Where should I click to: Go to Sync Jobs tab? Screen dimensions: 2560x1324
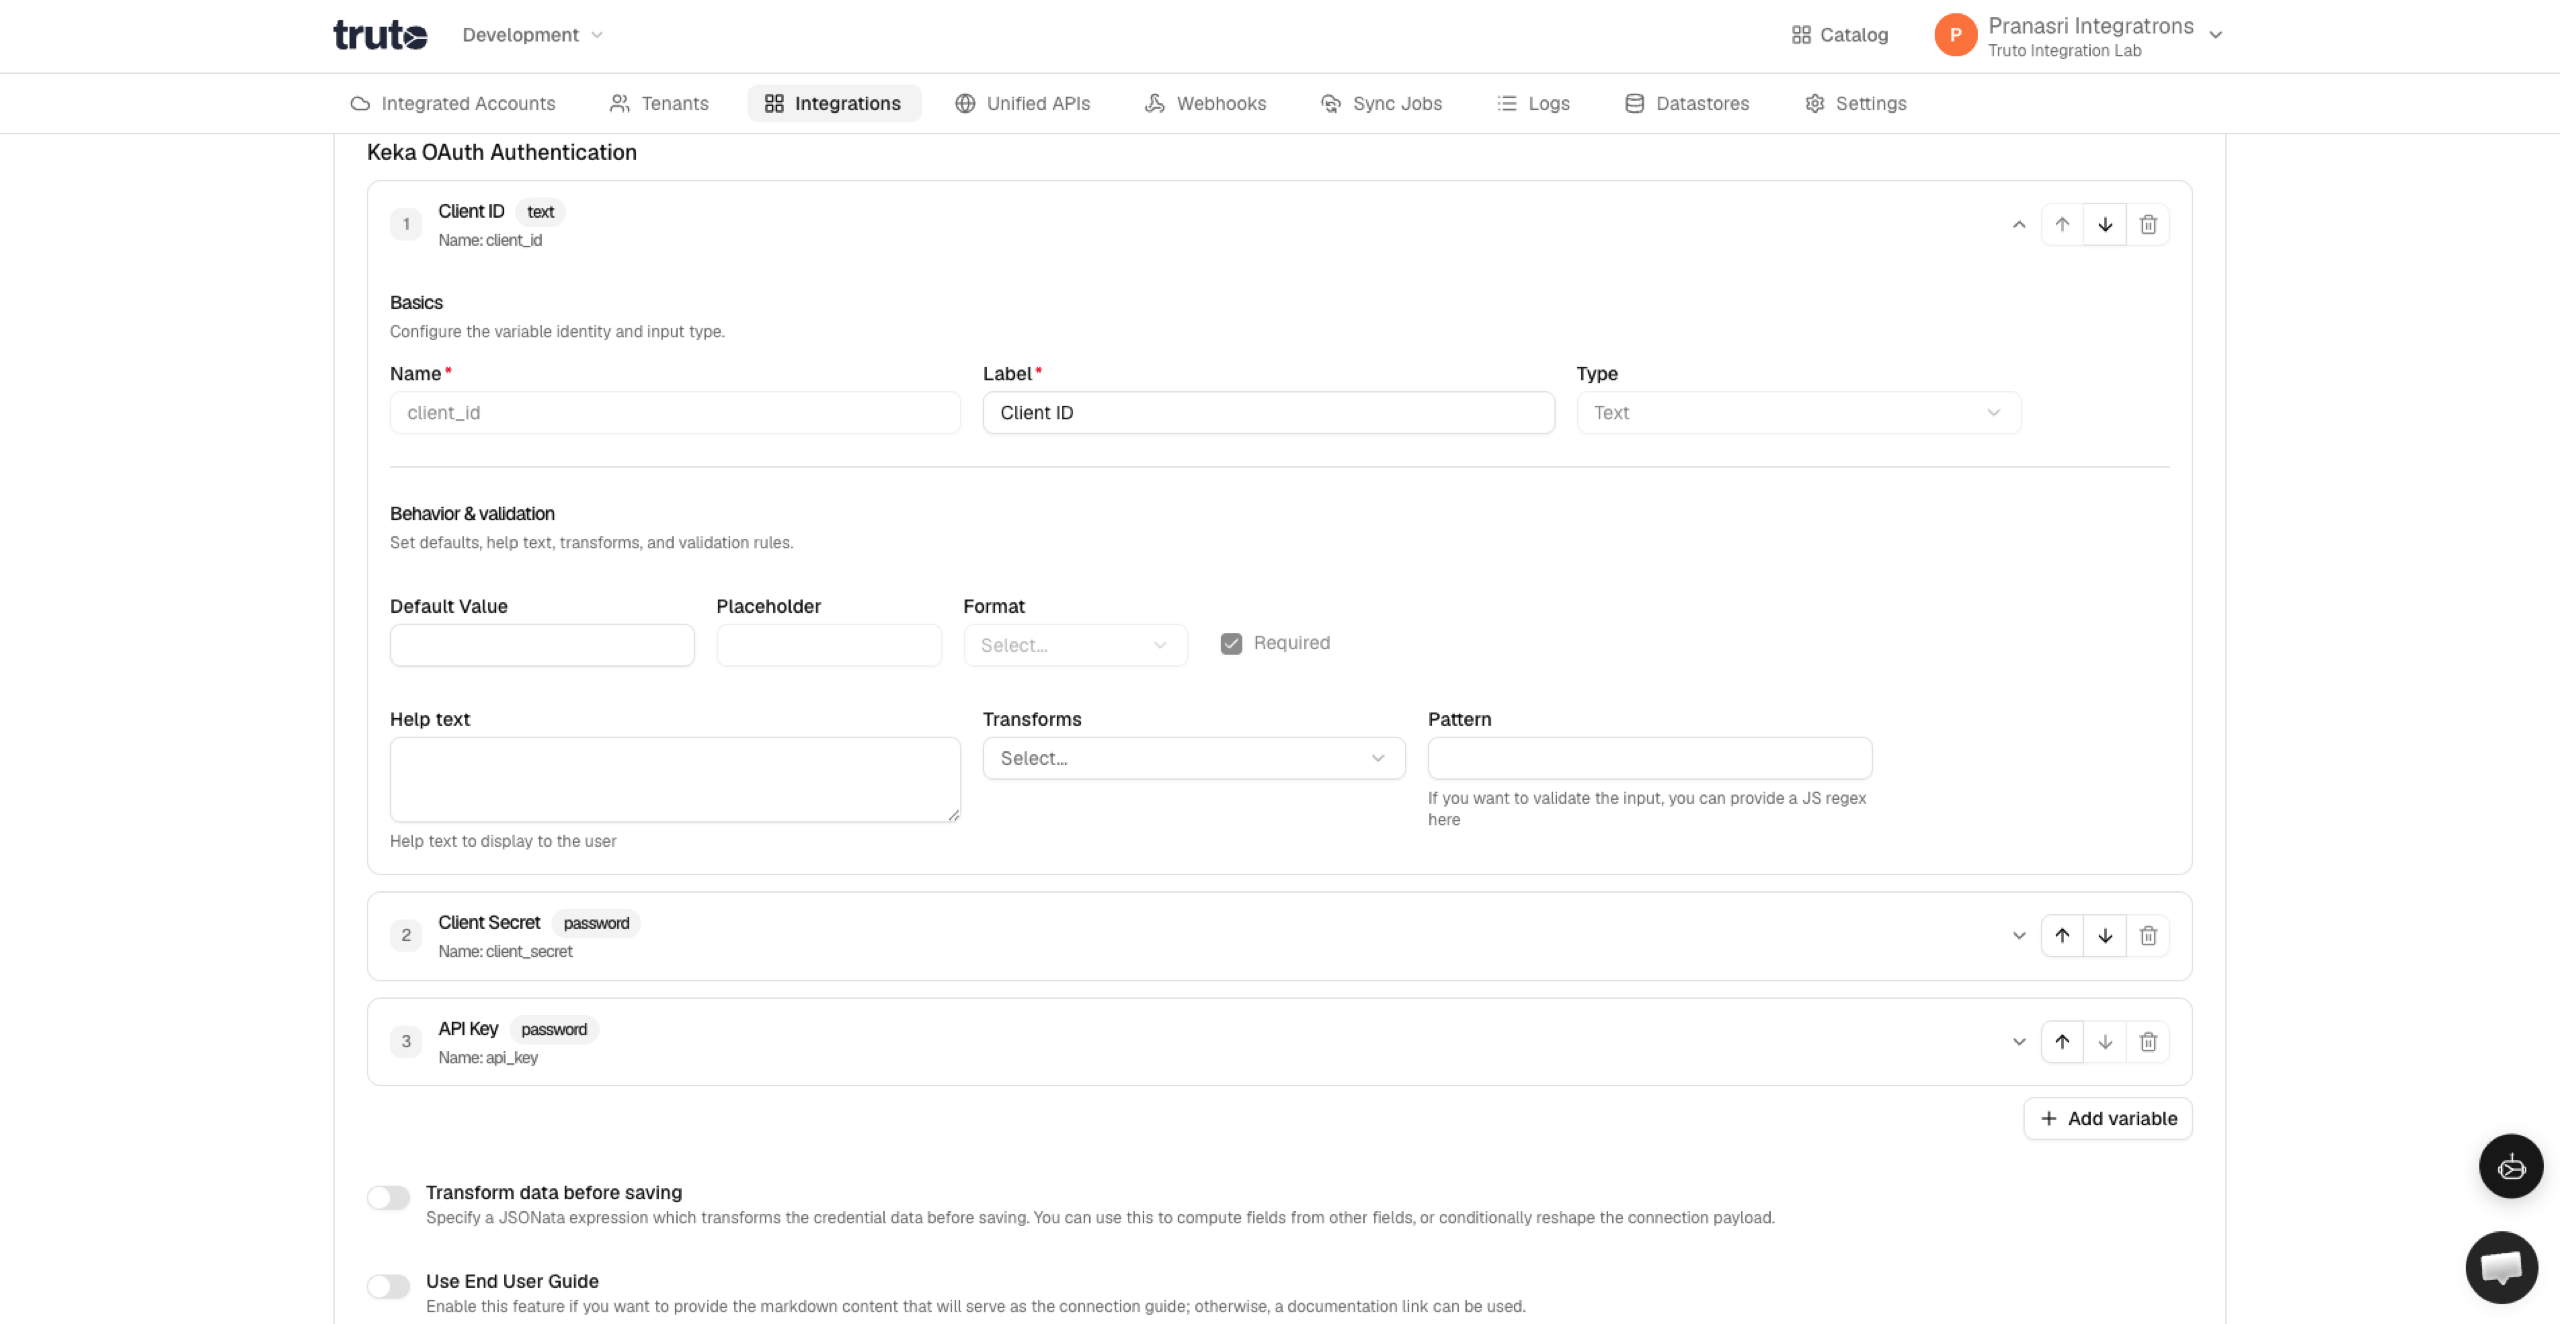coord(1381,103)
